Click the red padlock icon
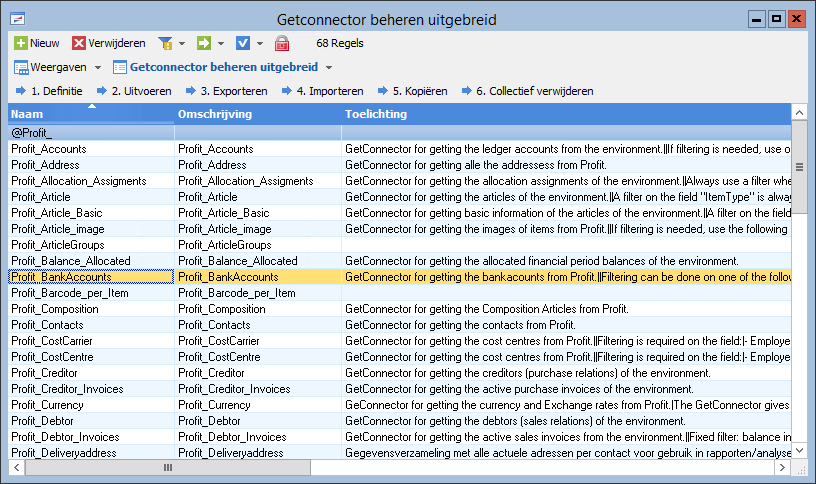Screen dimensions: 816x484 click(282, 43)
